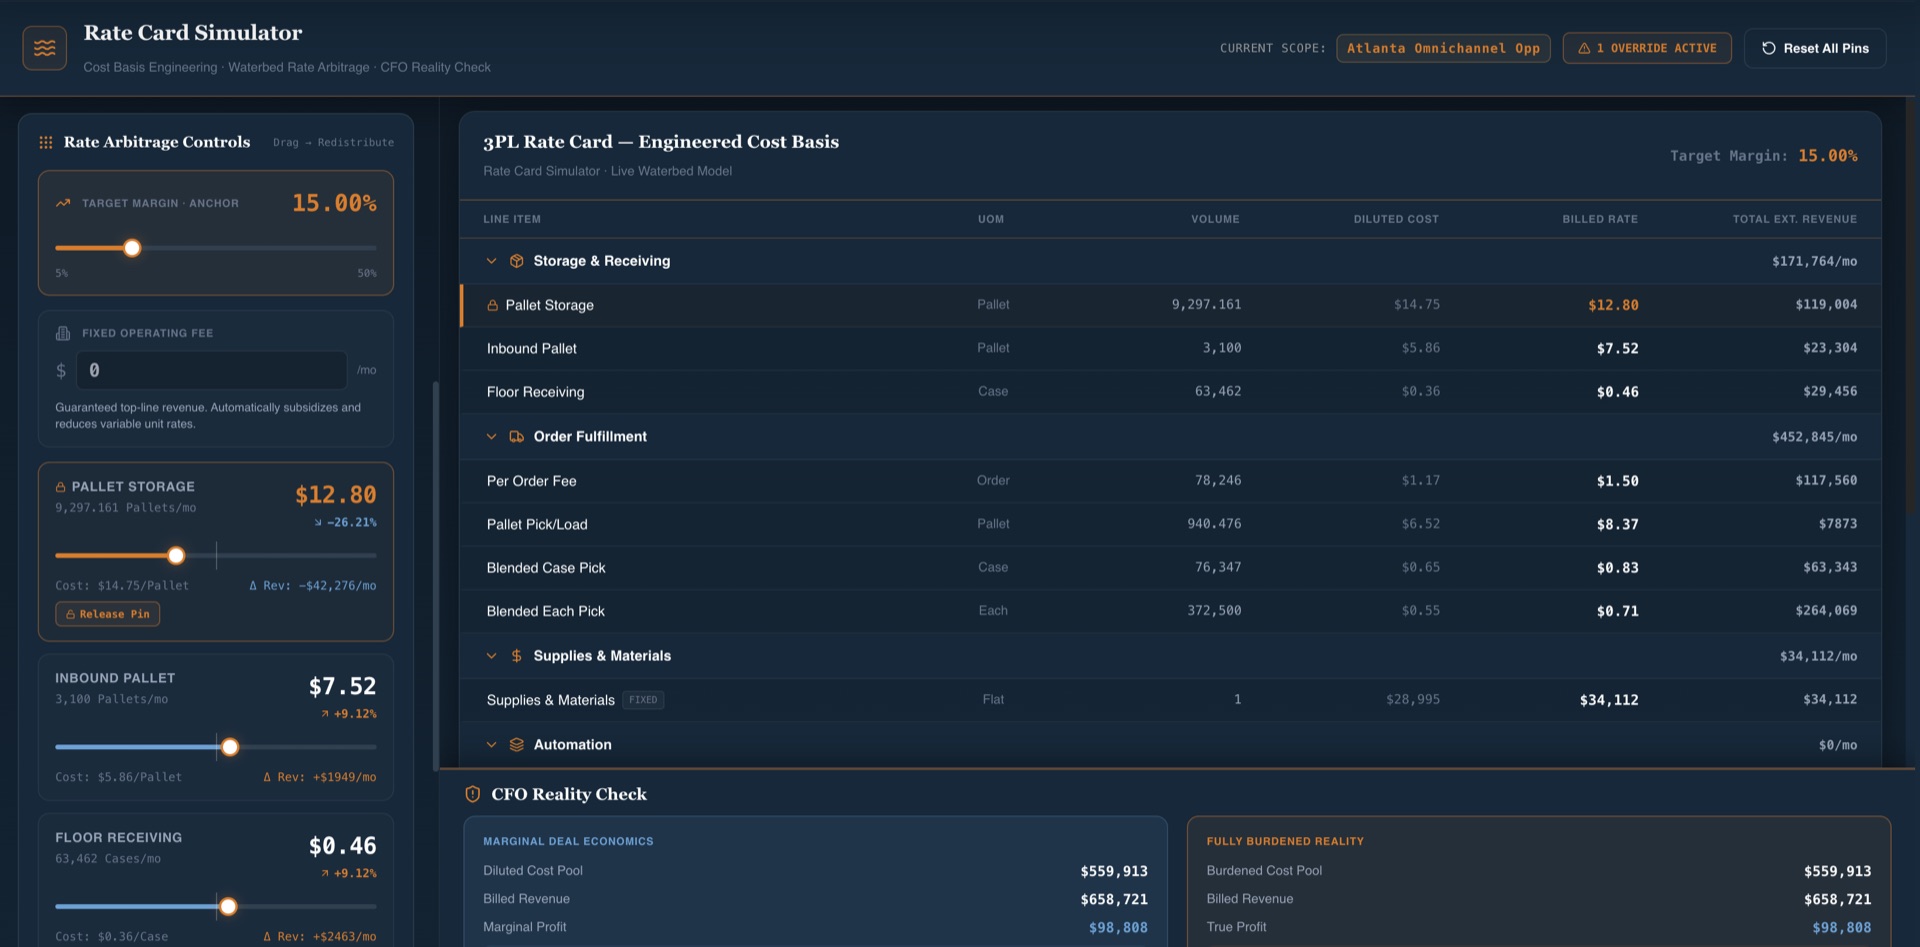Click the left panel vertical scrollbar
Image resolution: width=1920 pixels, height=947 pixels.
coord(435,575)
